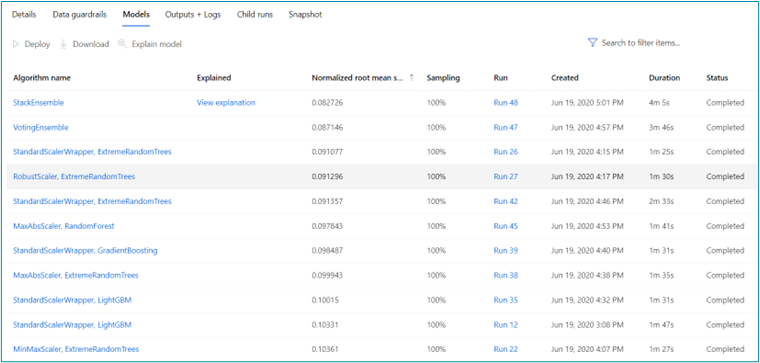Open Run 48 link
760x363 pixels.
[506, 103]
